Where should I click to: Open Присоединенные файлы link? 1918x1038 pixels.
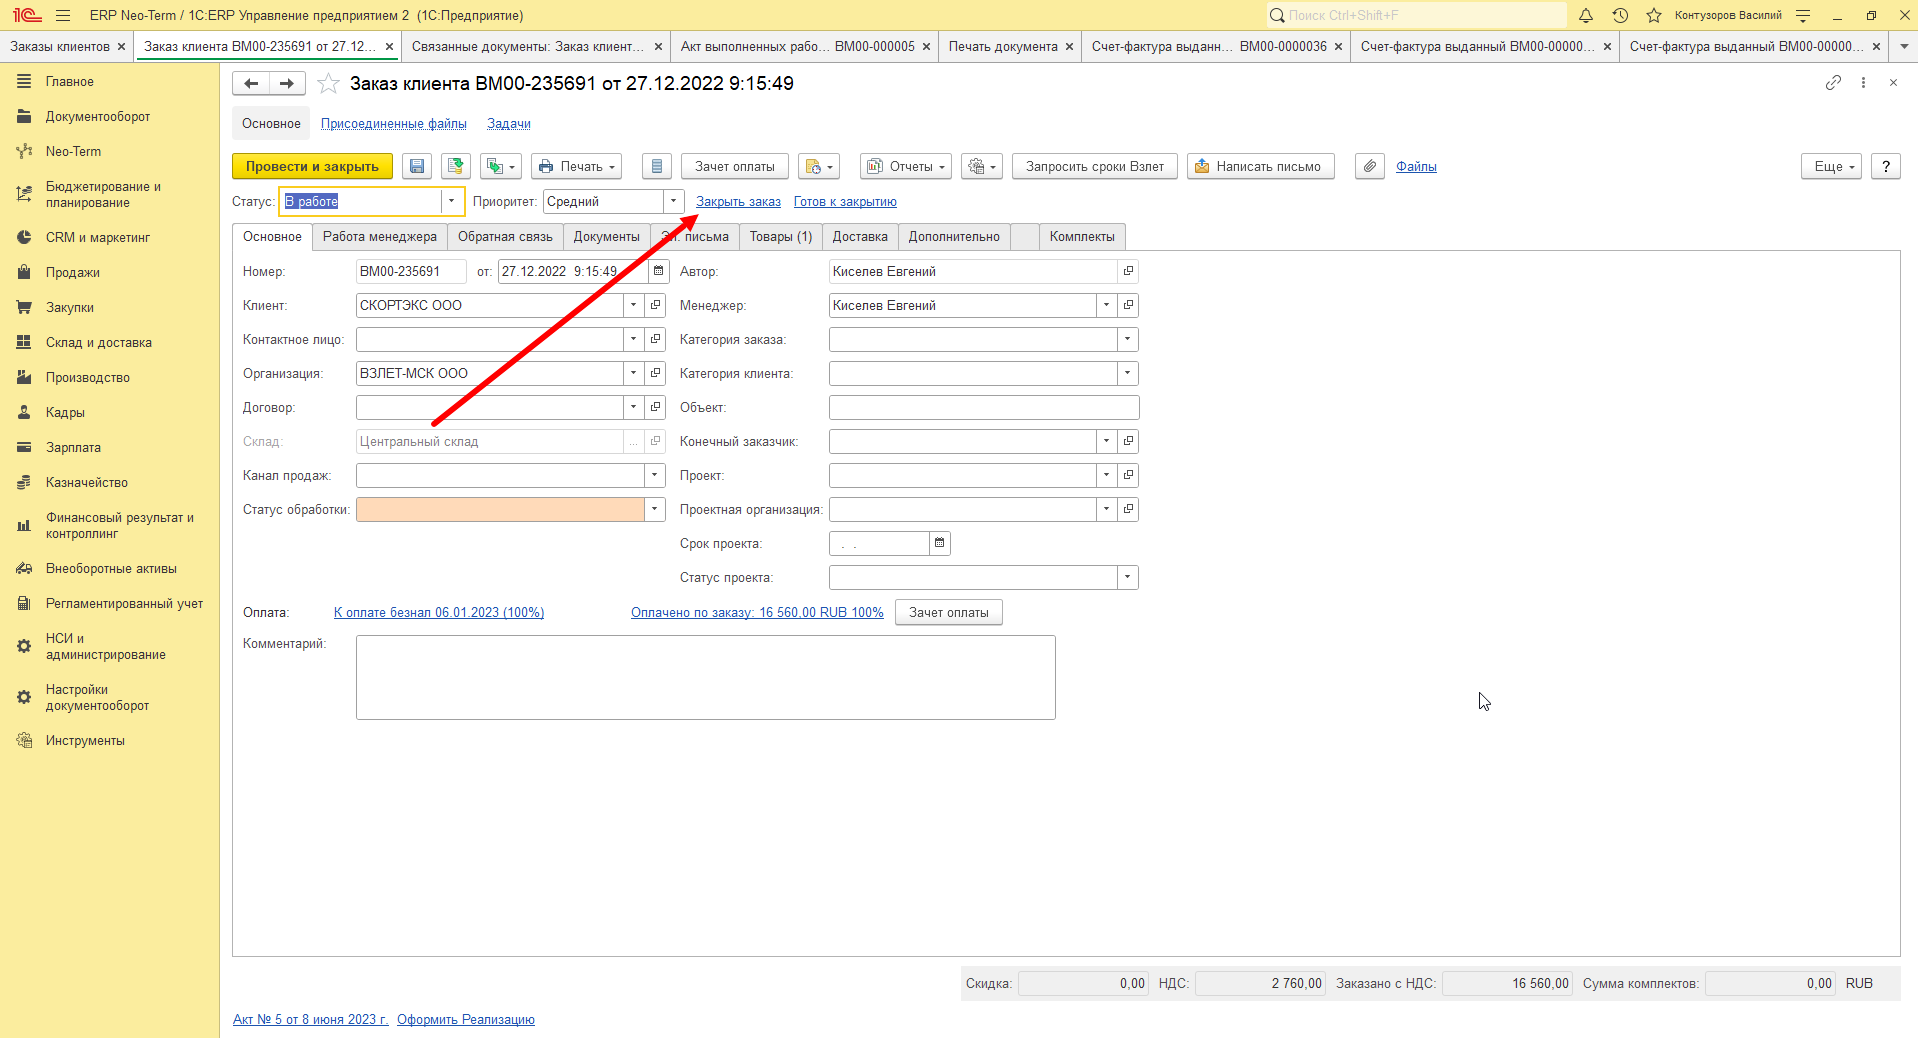click(394, 124)
